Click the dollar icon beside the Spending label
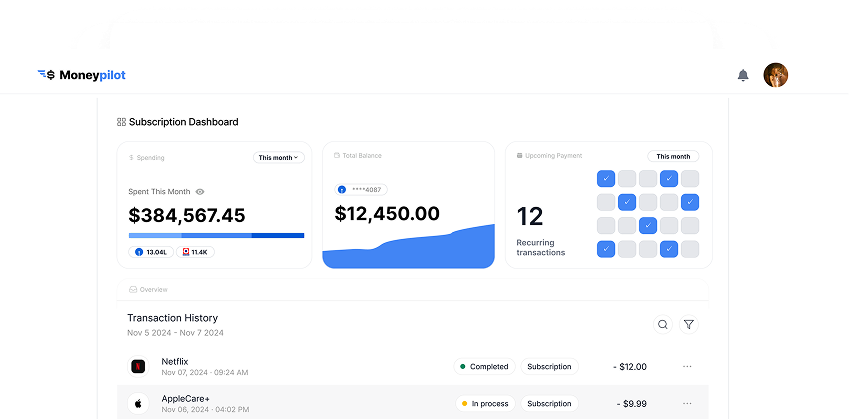Viewport: 849px width, 419px height. click(131, 158)
